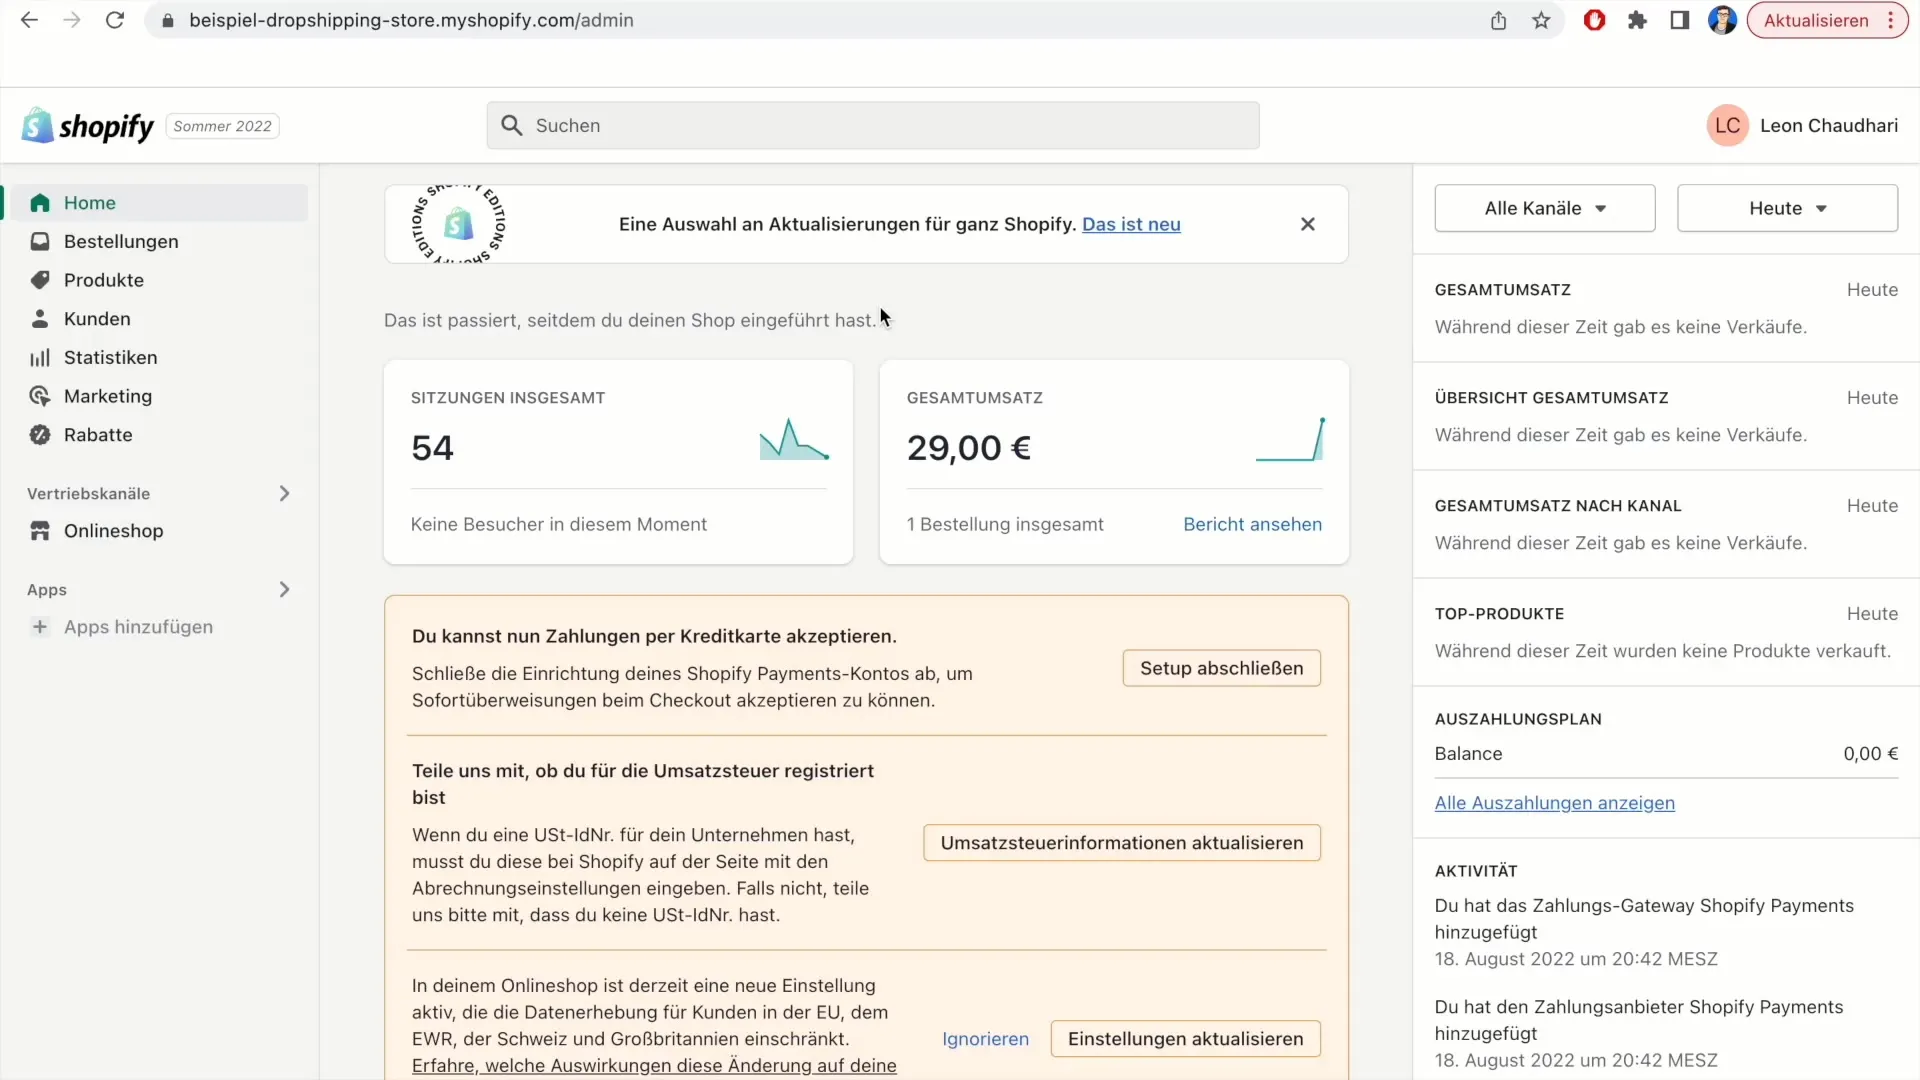Image resolution: width=1920 pixels, height=1080 pixels.
Task: Close the Shopify updates notification banner
Action: click(x=1307, y=223)
